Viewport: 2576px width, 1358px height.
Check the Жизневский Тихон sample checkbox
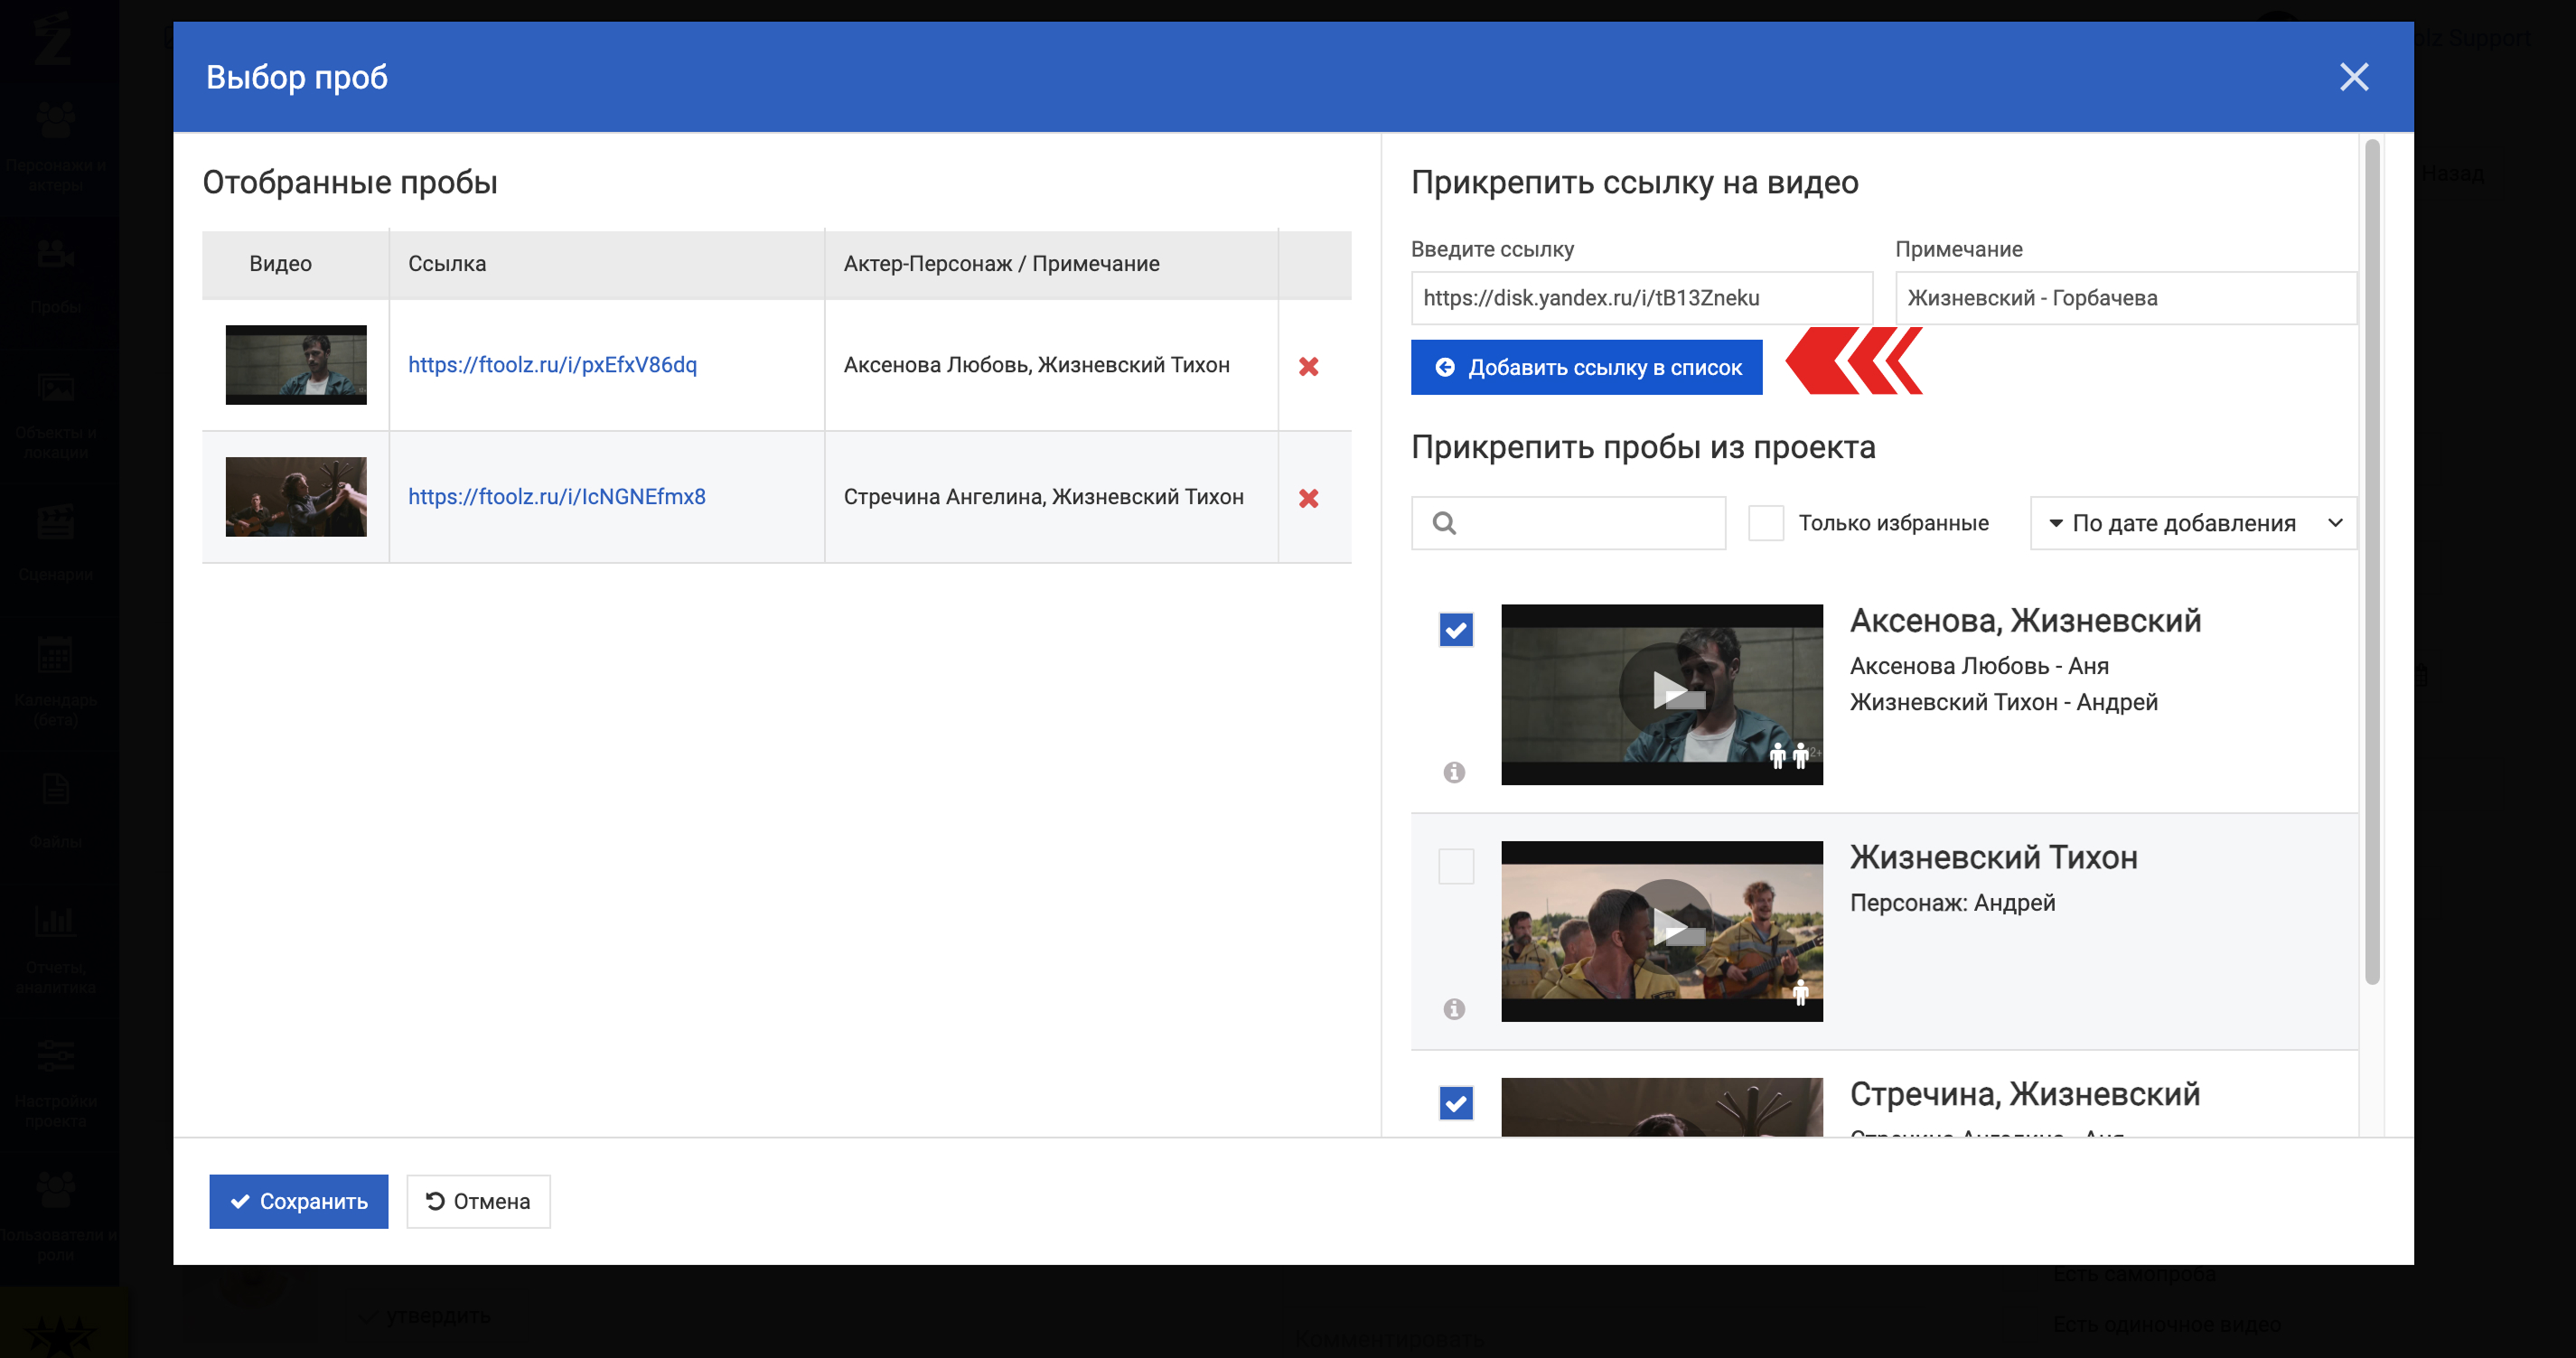pyautogui.click(x=1455, y=866)
